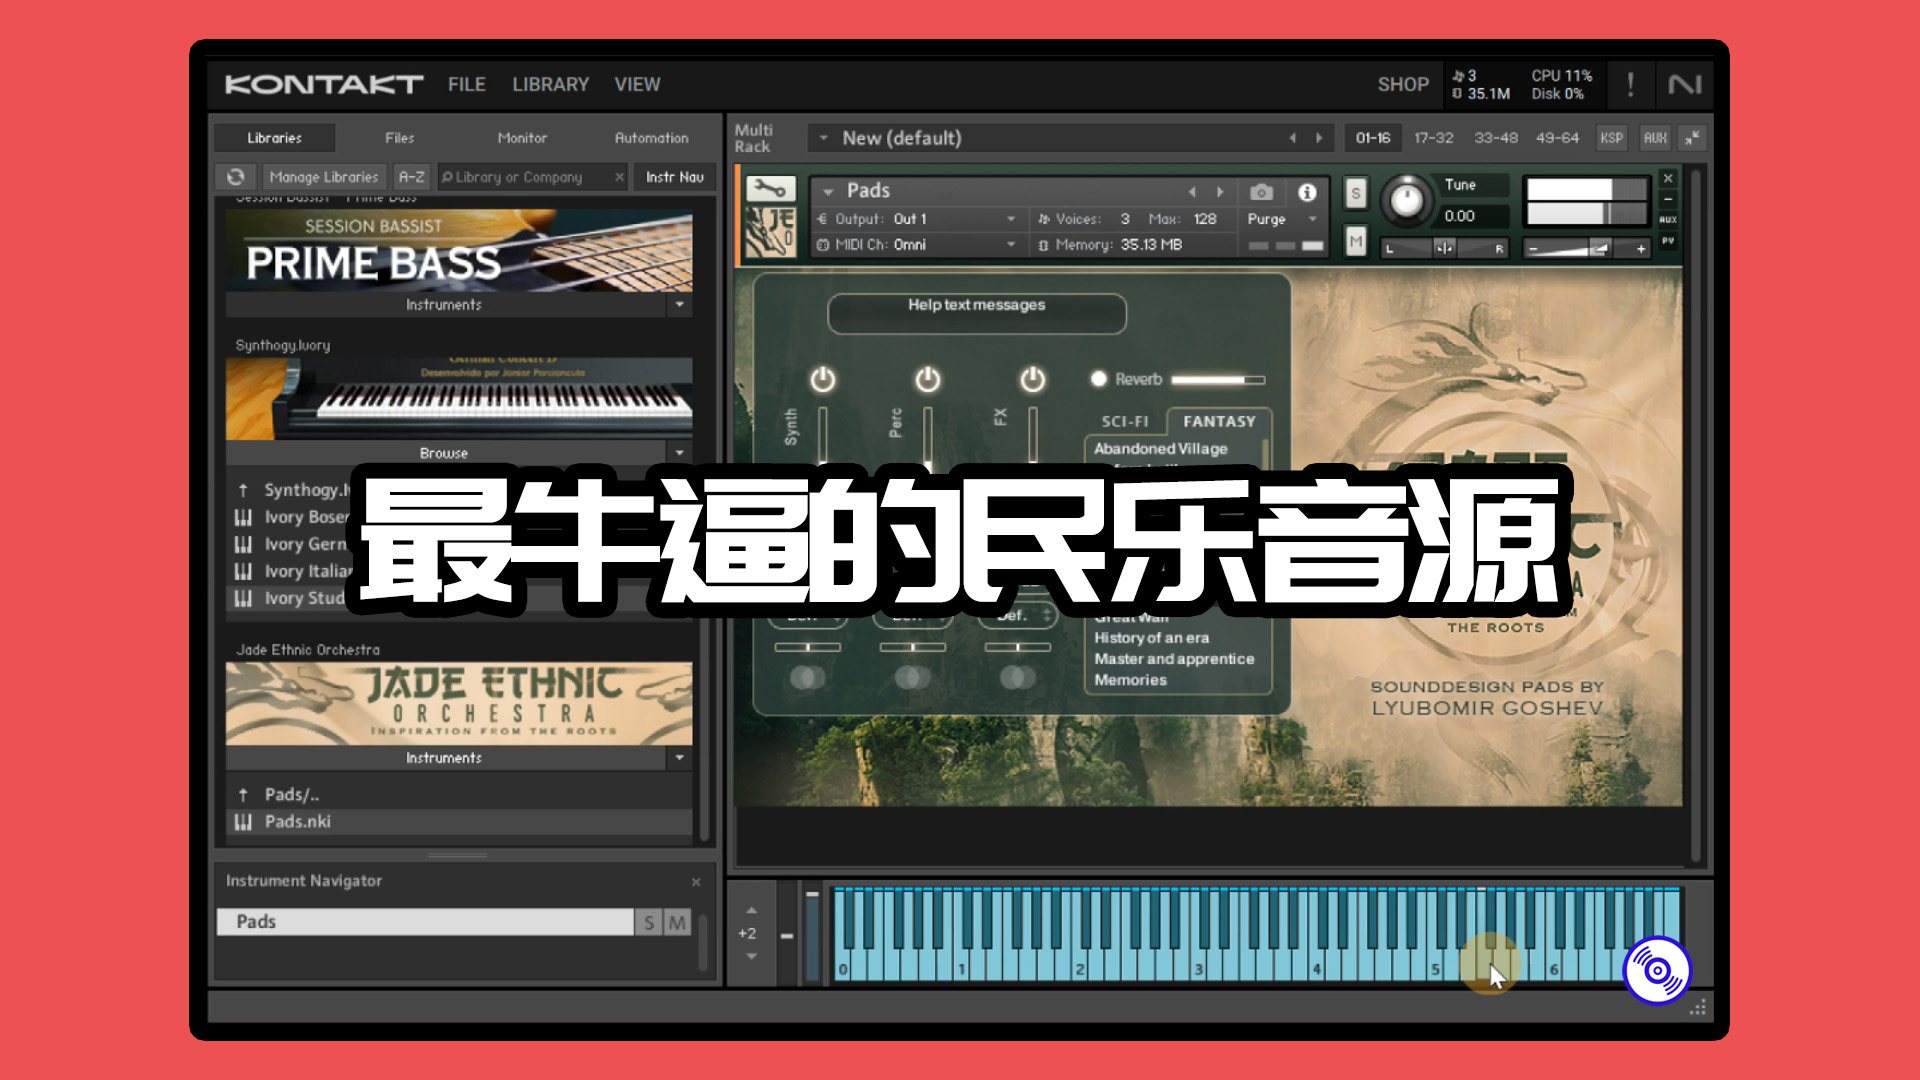
Task: Remove Pads instrument with X button
Action: coord(1668,178)
